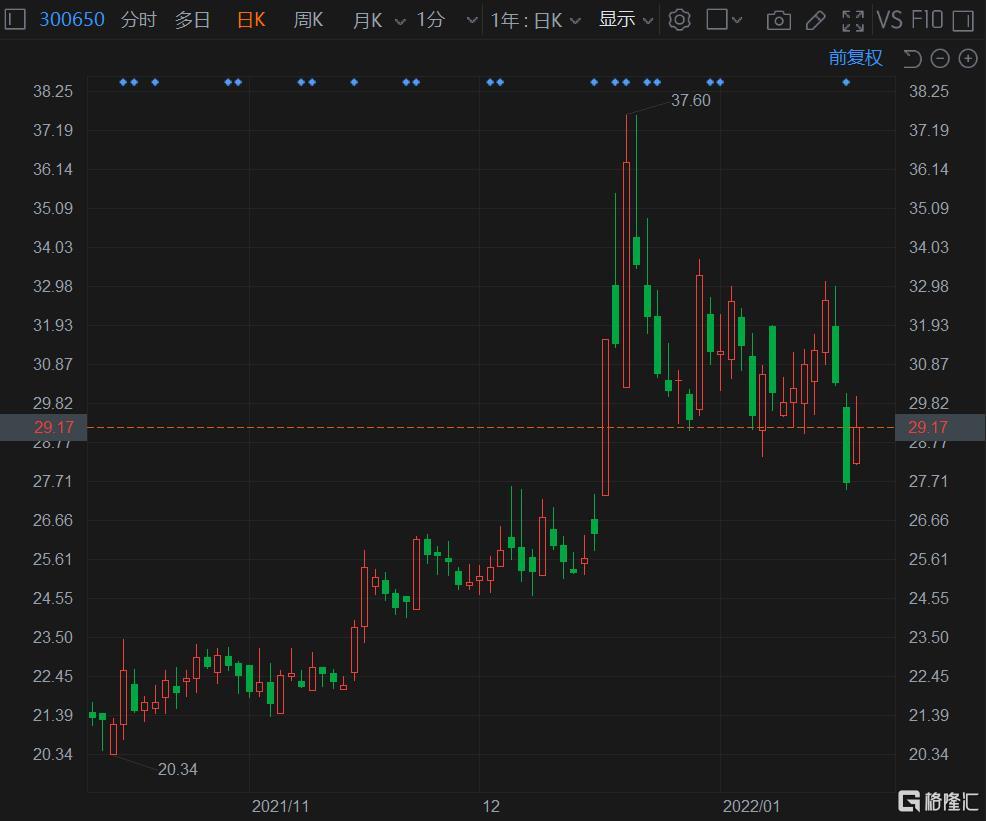Click the 37.60 high price label
This screenshot has width=986, height=821.
pyautogui.click(x=690, y=101)
